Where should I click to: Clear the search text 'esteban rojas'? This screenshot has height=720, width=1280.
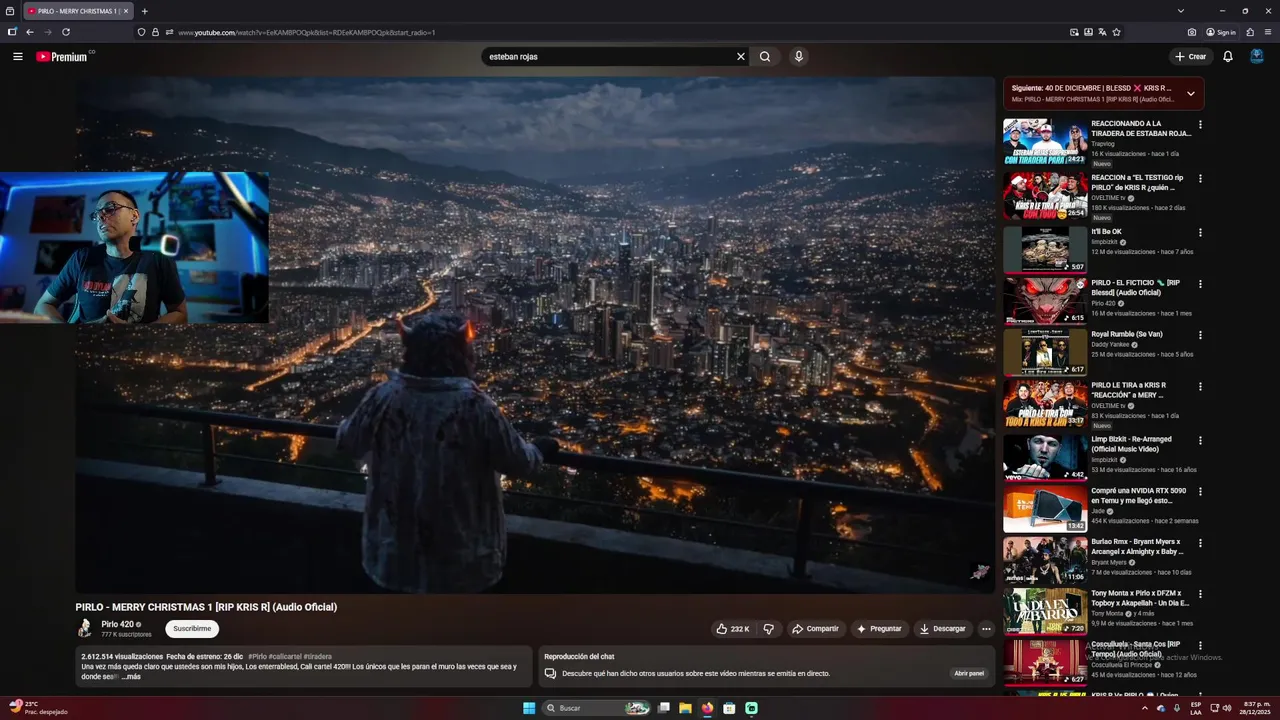tap(741, 57)
